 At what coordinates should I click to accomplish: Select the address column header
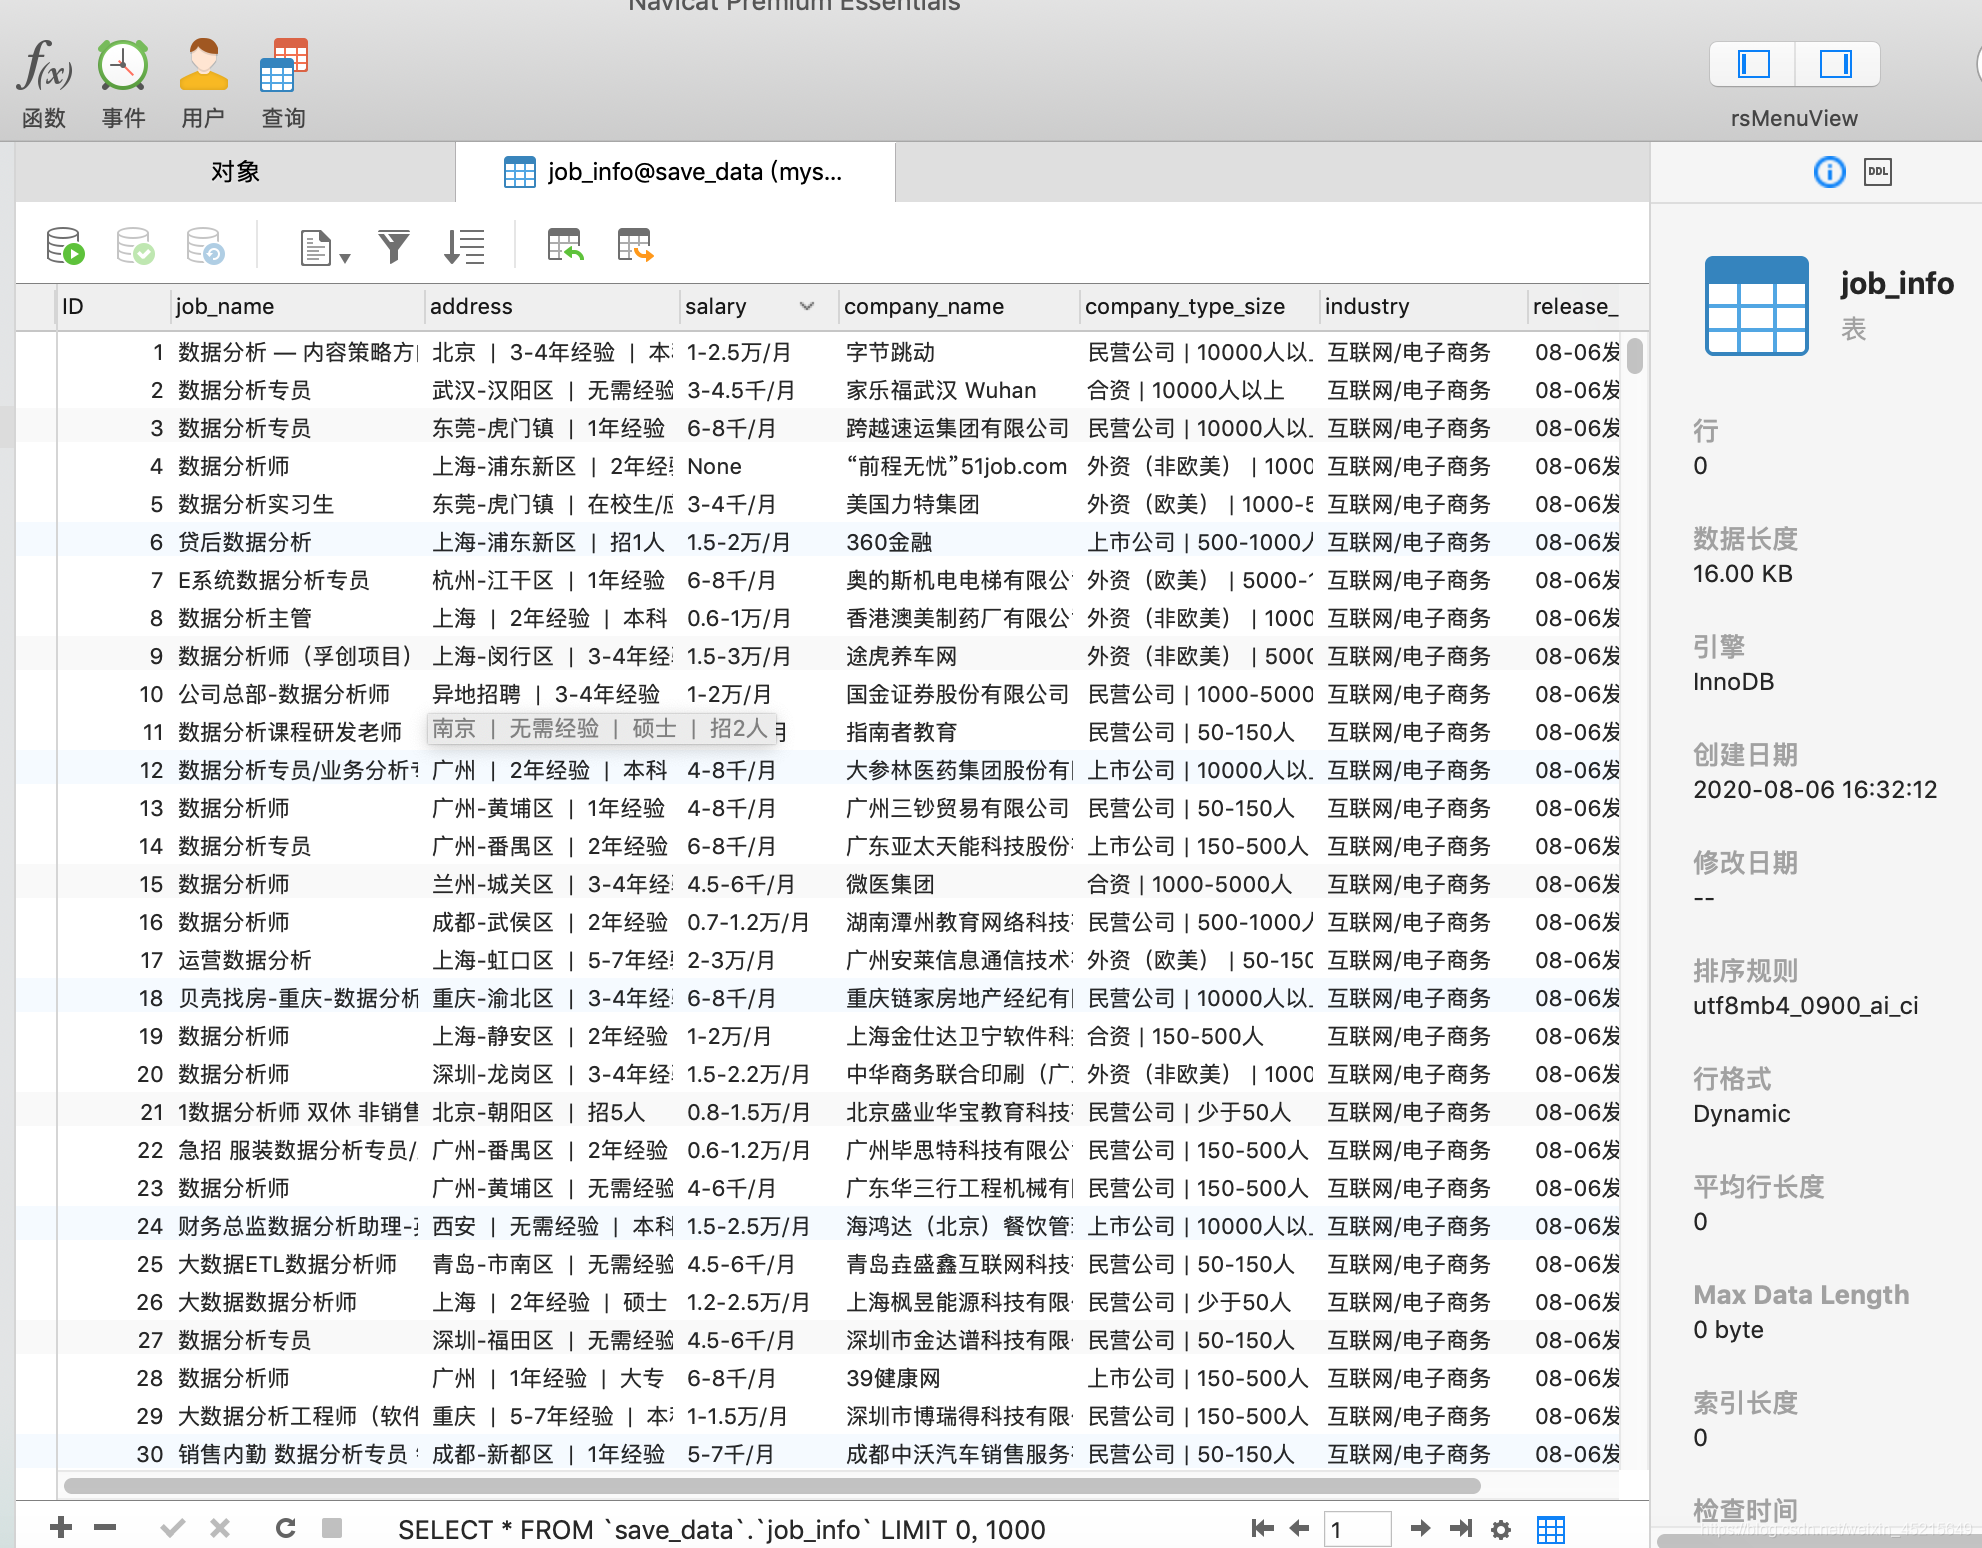coord(552,306)
